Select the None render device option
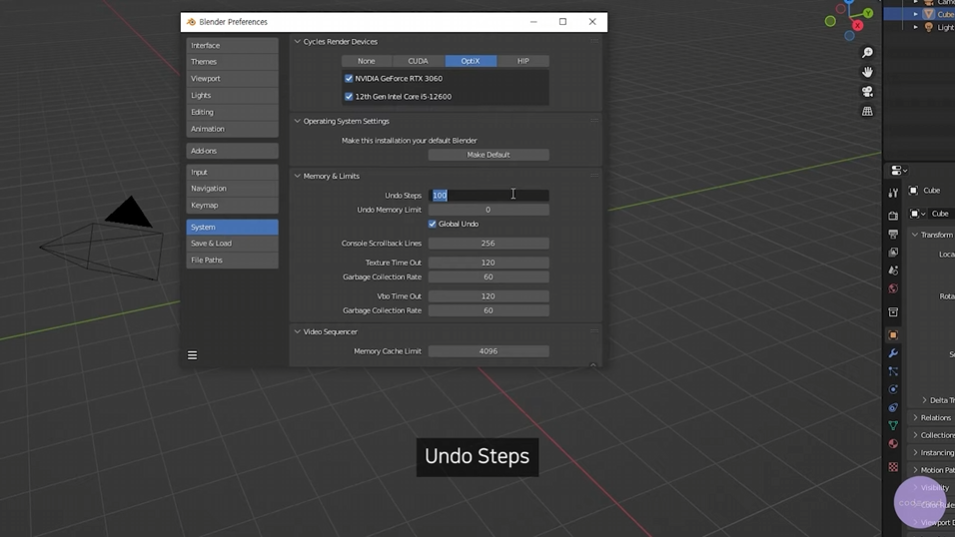This screenshot has height=537, width=955. pos(367,61)
